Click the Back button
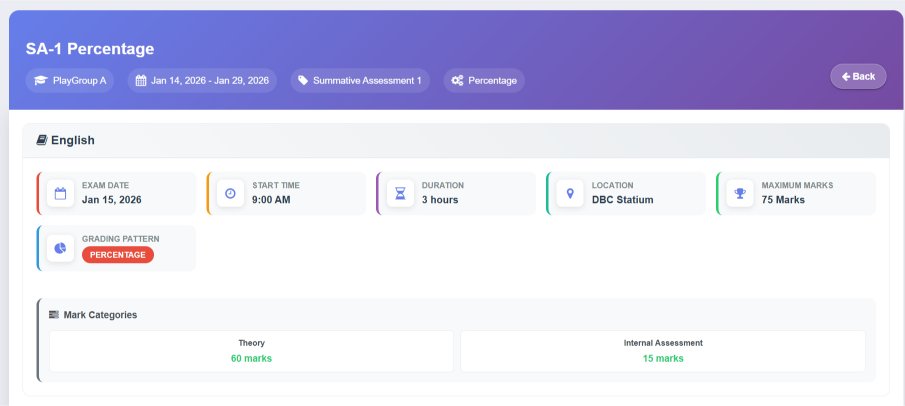Image resolution: width=905 pixels, height=406 pixels. 858,77
